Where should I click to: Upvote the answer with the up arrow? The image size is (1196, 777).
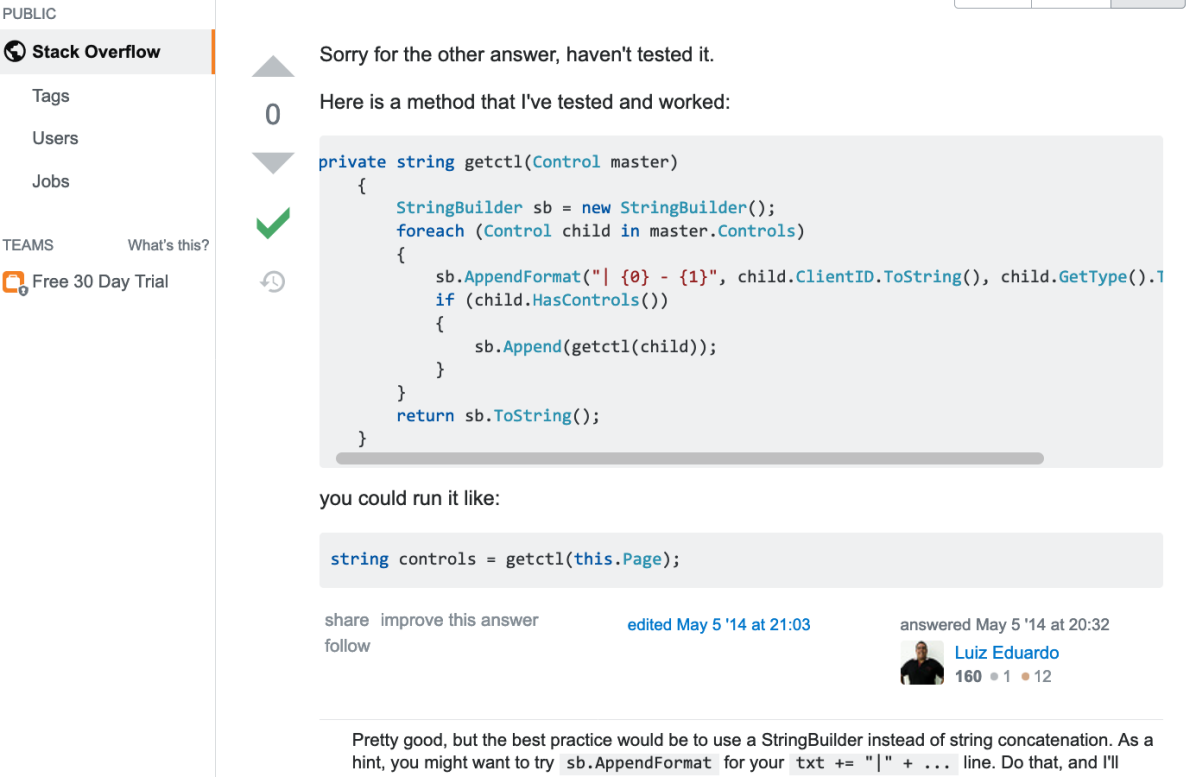[x=273, y=68]
